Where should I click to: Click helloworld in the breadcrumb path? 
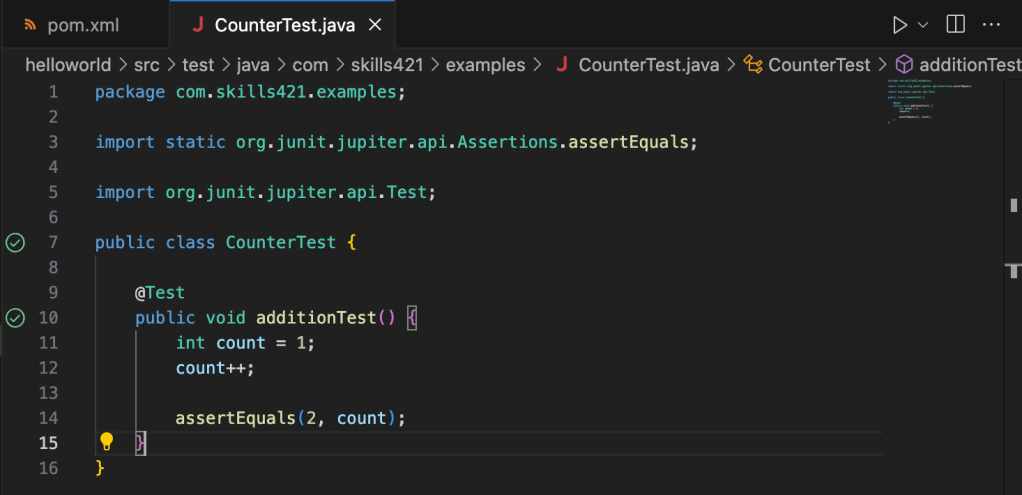point(75,65)
